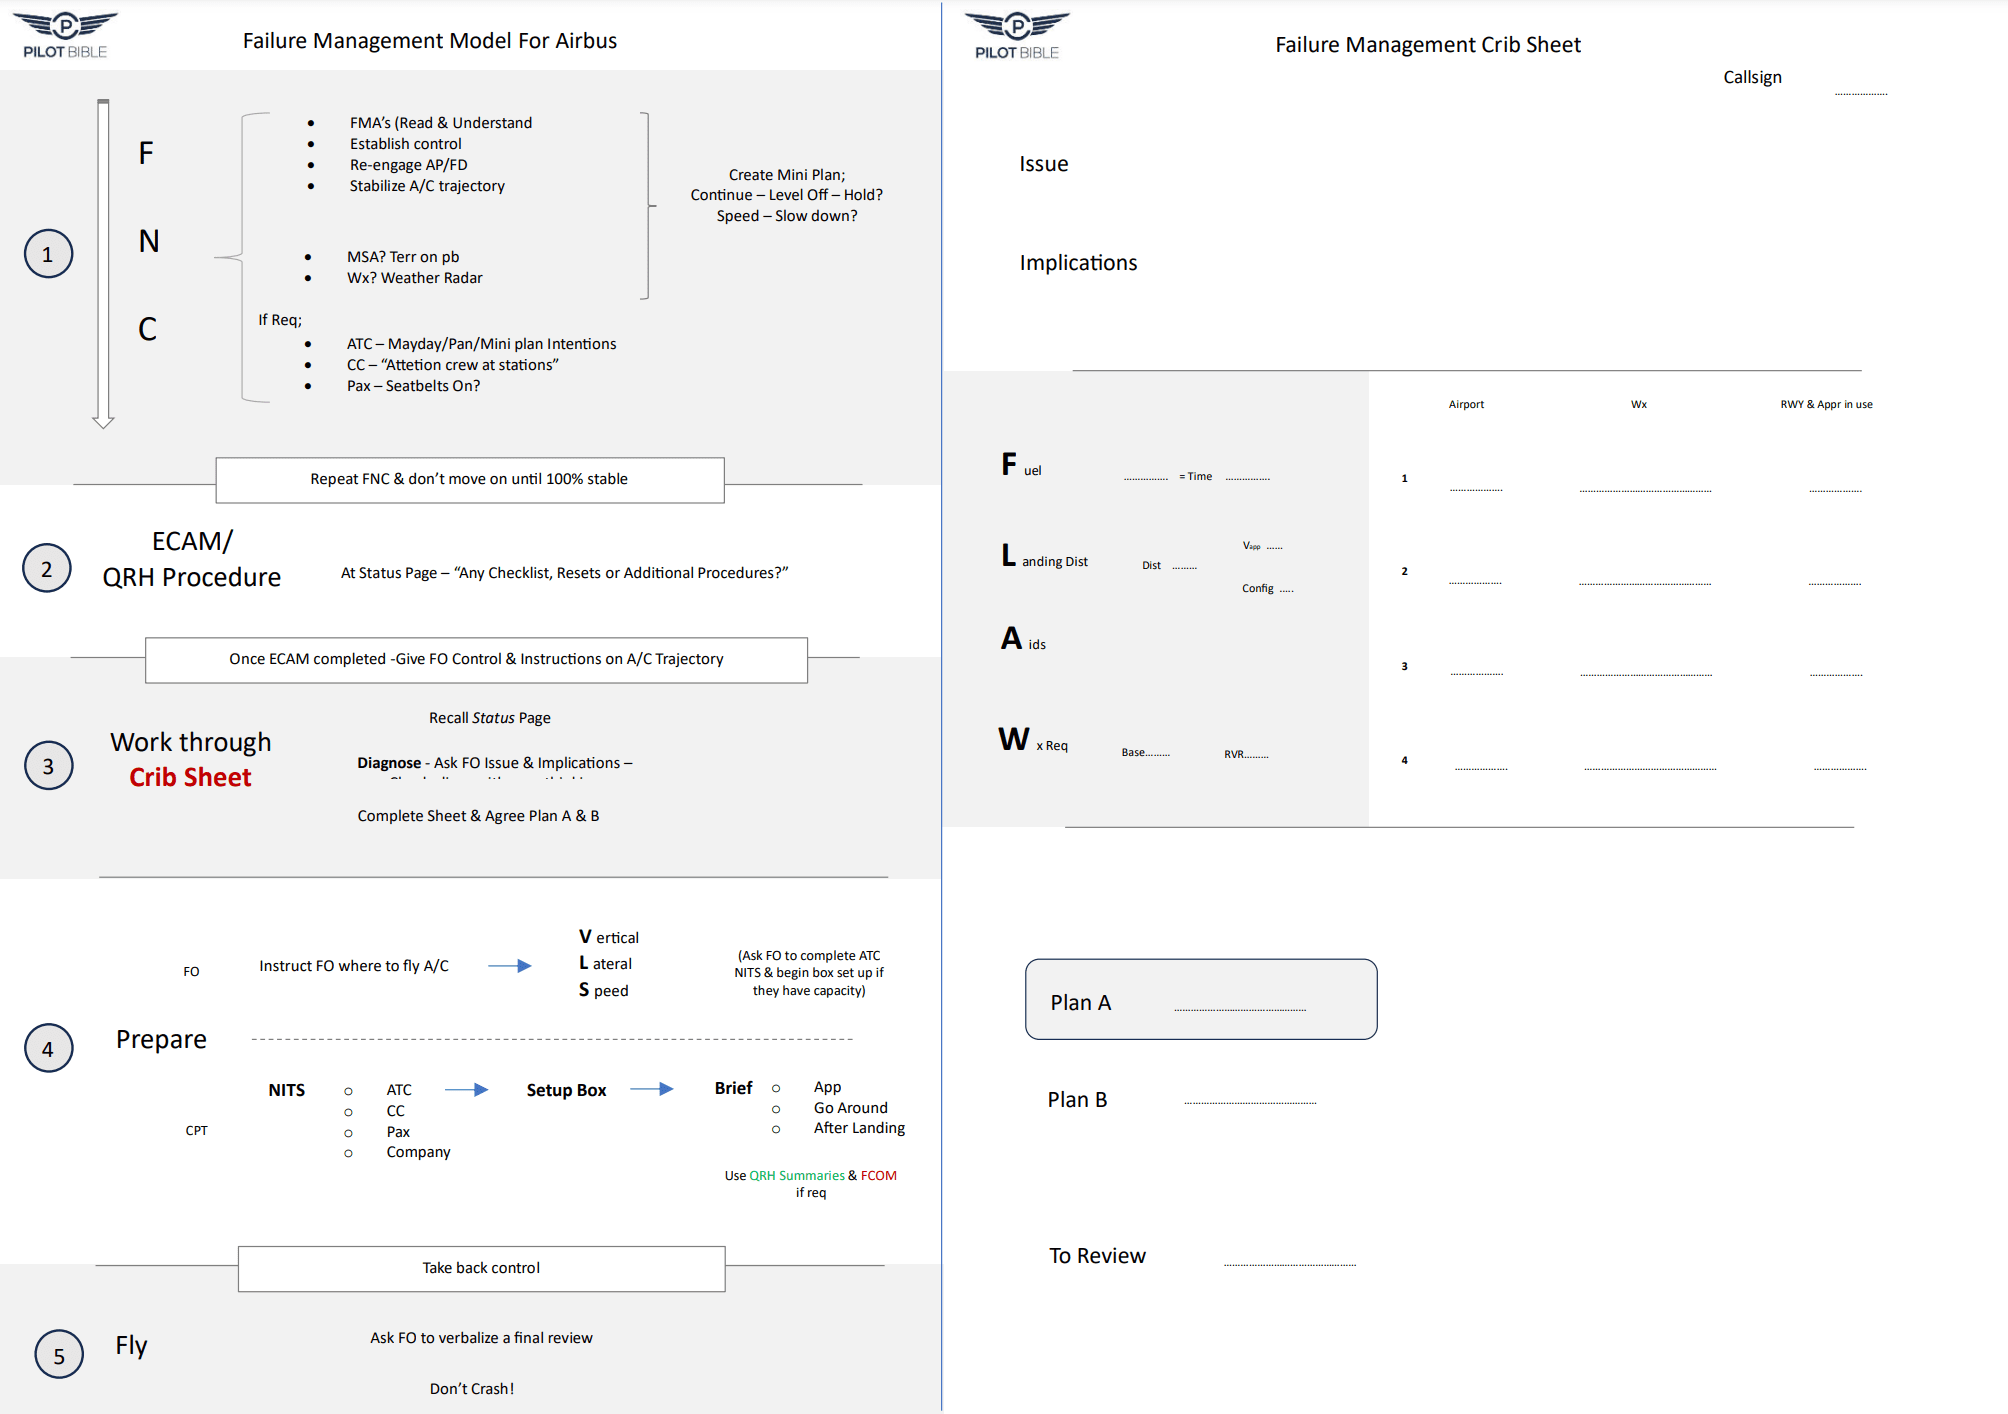Click the Vapp blank field
Image resolution: width=2008 pixels, height=1414 pixels.
point(1275,547)
